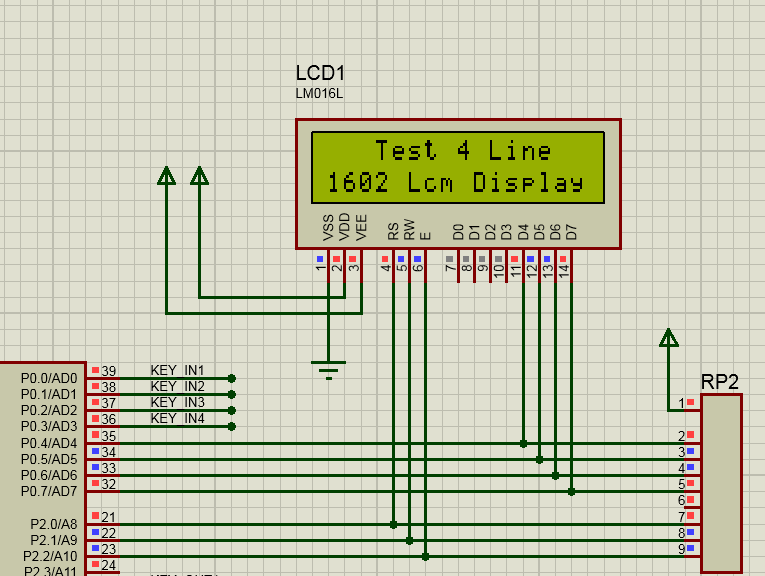Click the junction dot where D5 meets P0.5 wire

pos(540,460)
